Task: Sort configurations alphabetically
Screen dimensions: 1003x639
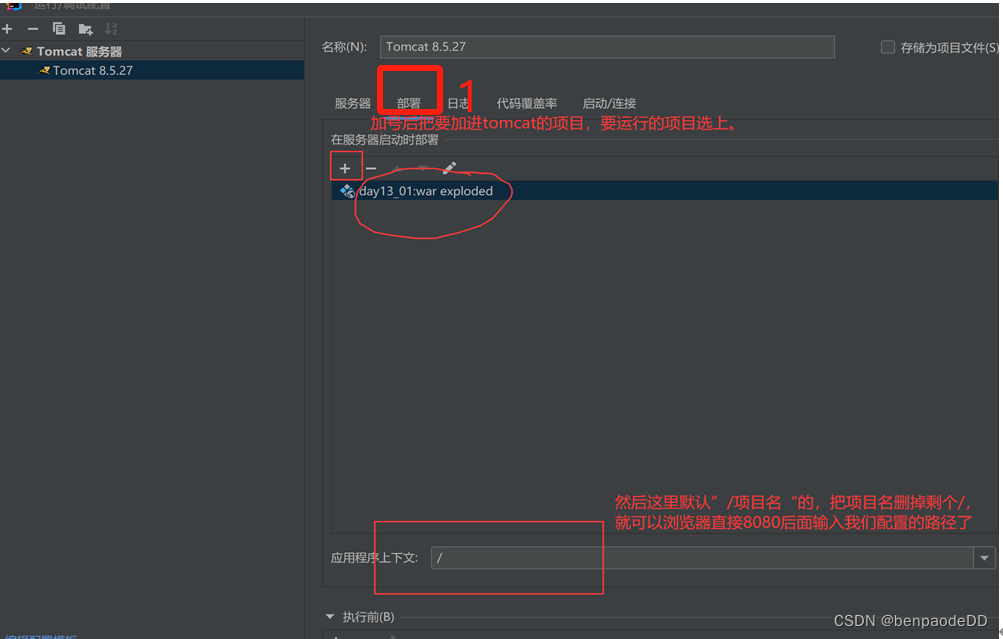Action: tap(111, 29)
